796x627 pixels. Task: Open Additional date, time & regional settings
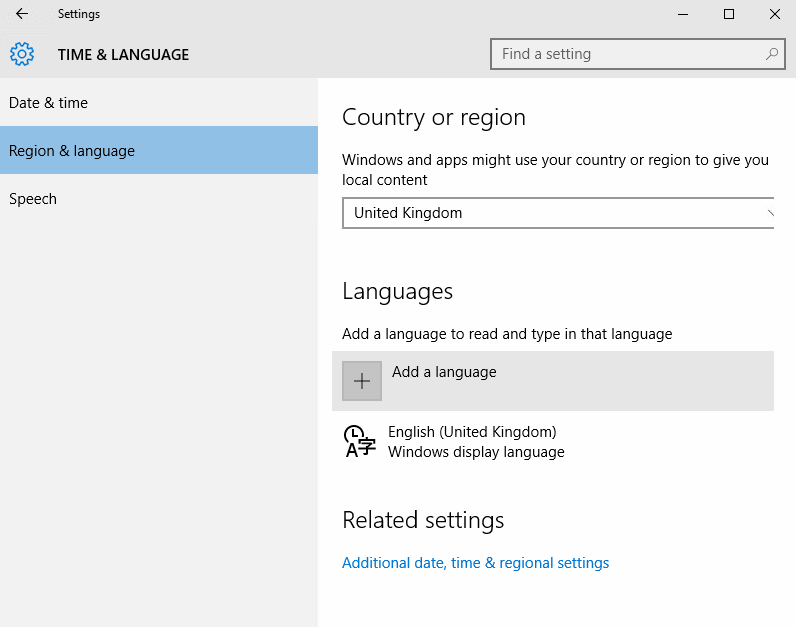(x=476, y=563)
